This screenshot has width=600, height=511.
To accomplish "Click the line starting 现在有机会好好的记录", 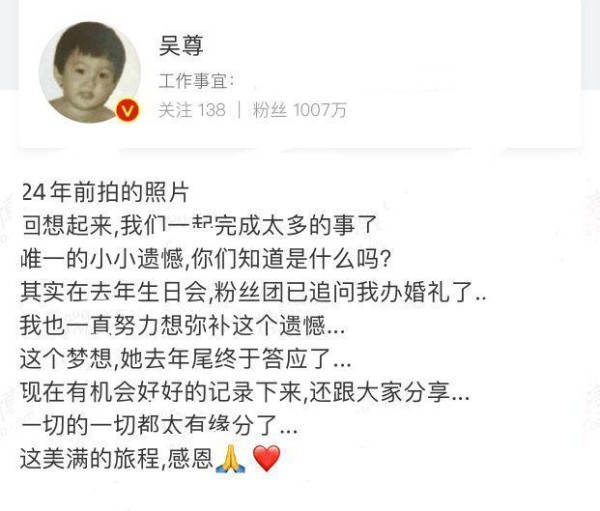I will click(245, 392).
